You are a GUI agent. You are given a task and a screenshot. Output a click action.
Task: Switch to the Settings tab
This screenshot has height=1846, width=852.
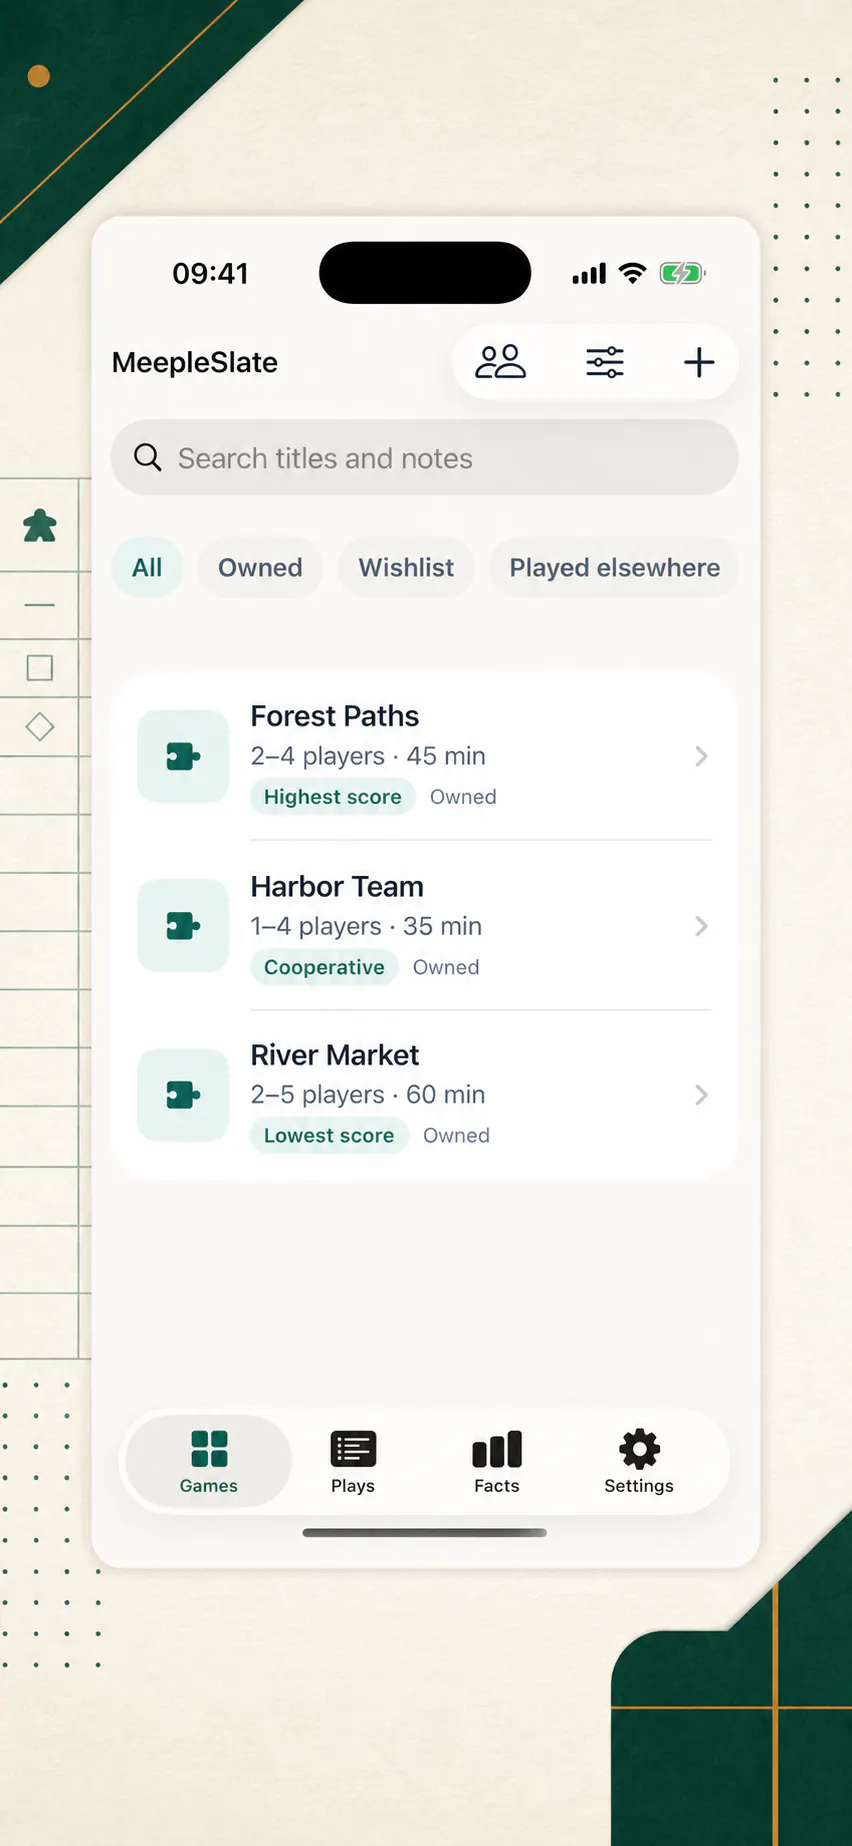[639, 1462]
